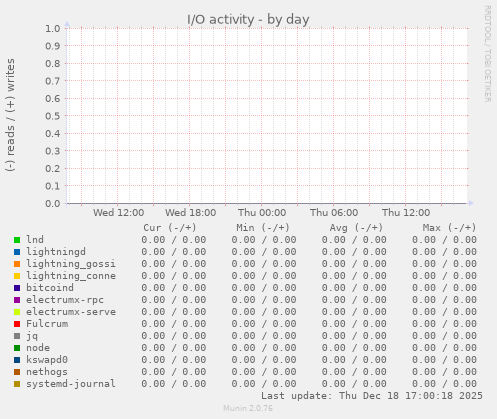497x419 pixels.
Task: Click the kswapd0 navy legend swatch
Action: (x=17, y=360)
